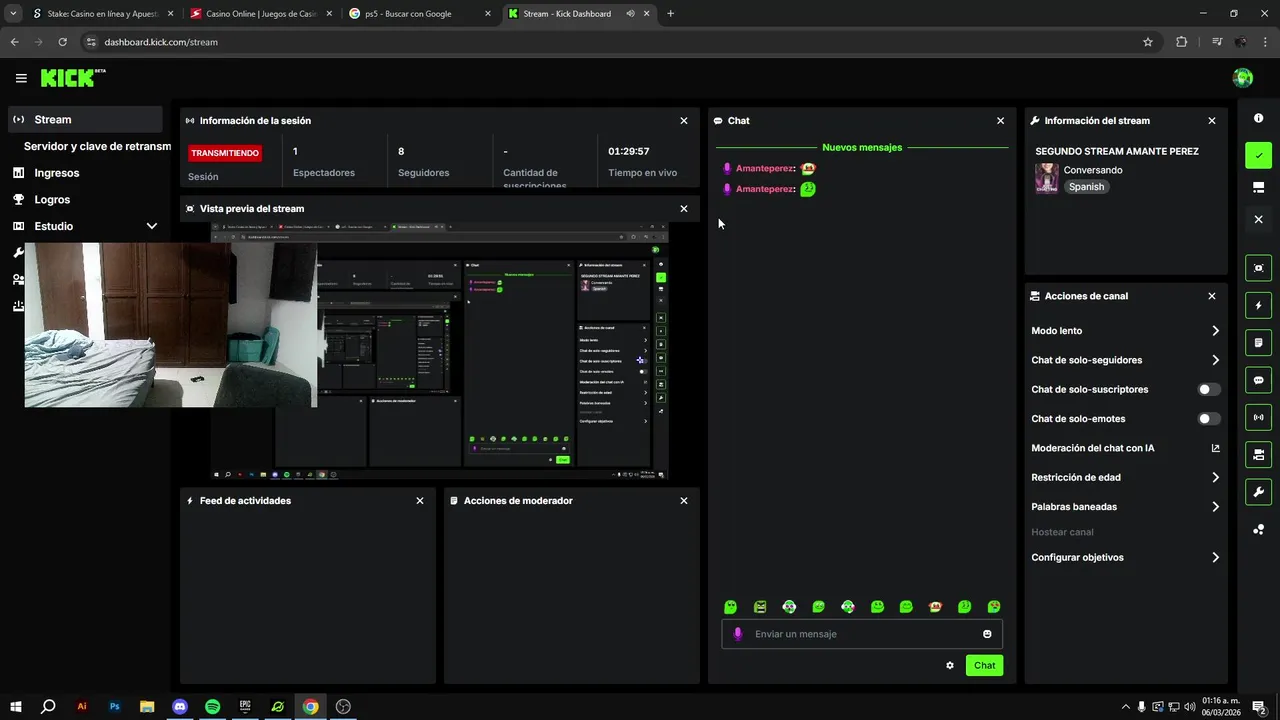Open Logros in the sidebar
Image resolution: width=1280 pixels, height=720 pixels.
click(x=85, y=199)
